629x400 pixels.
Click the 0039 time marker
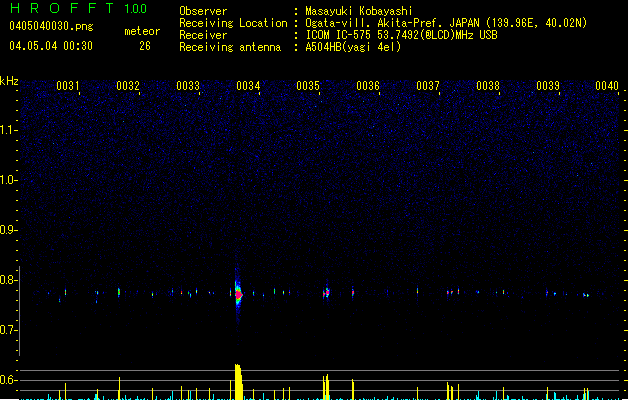click(x=548, y=86)
